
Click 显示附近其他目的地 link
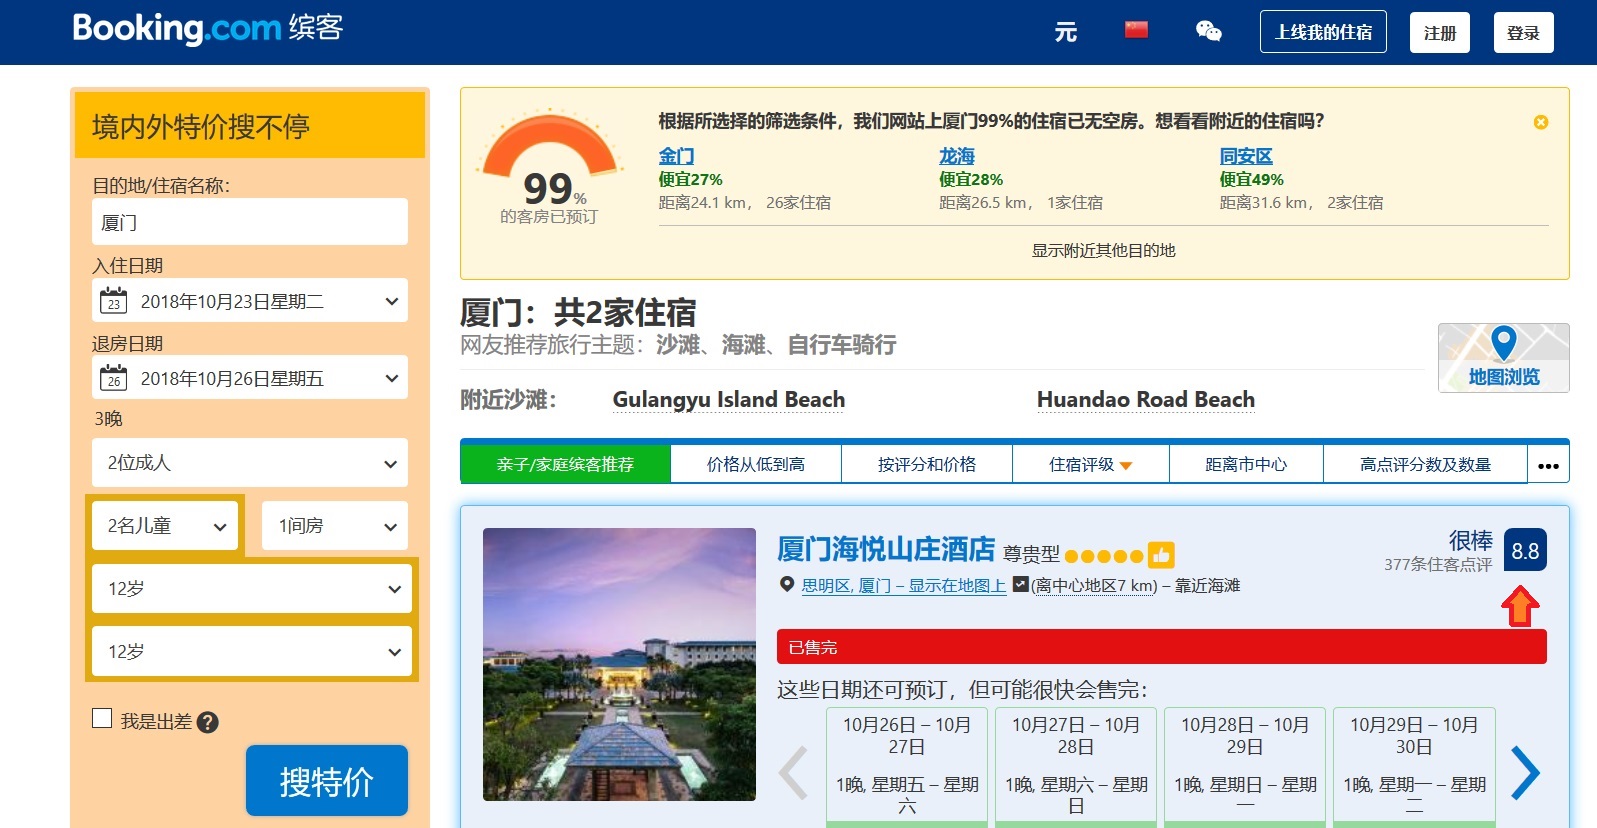[x=1104, y=250]
